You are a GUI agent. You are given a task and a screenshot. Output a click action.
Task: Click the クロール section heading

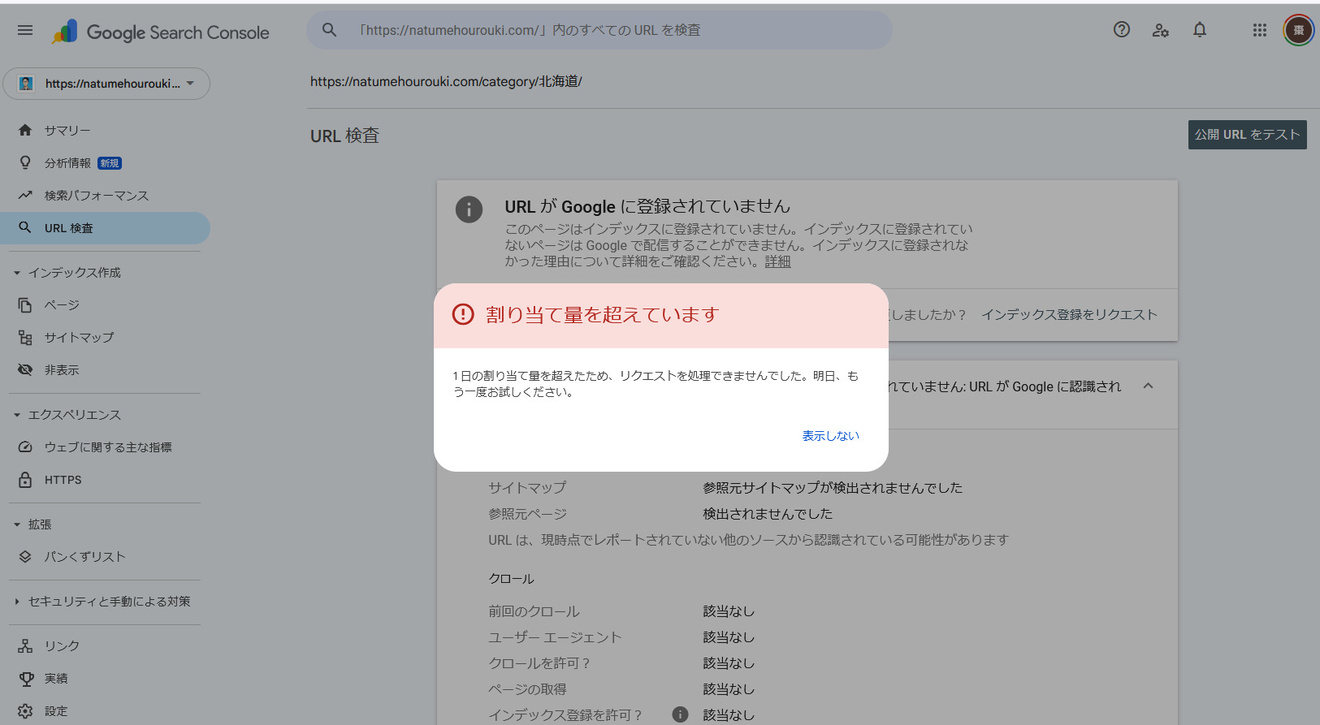[511, 579]
